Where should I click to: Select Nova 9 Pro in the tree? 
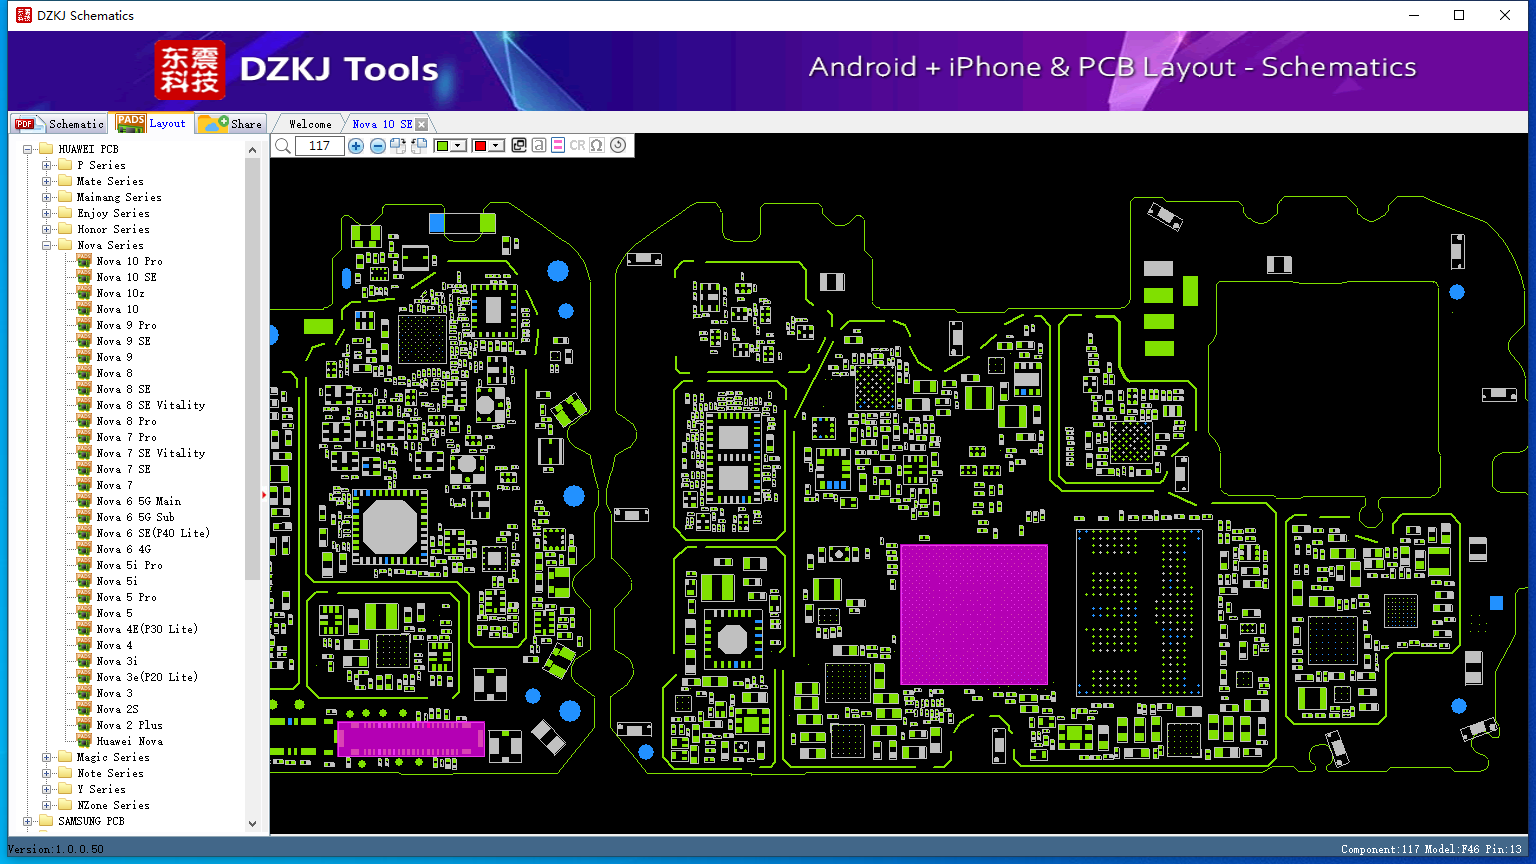pyautogui.click(x=126, y=325)
